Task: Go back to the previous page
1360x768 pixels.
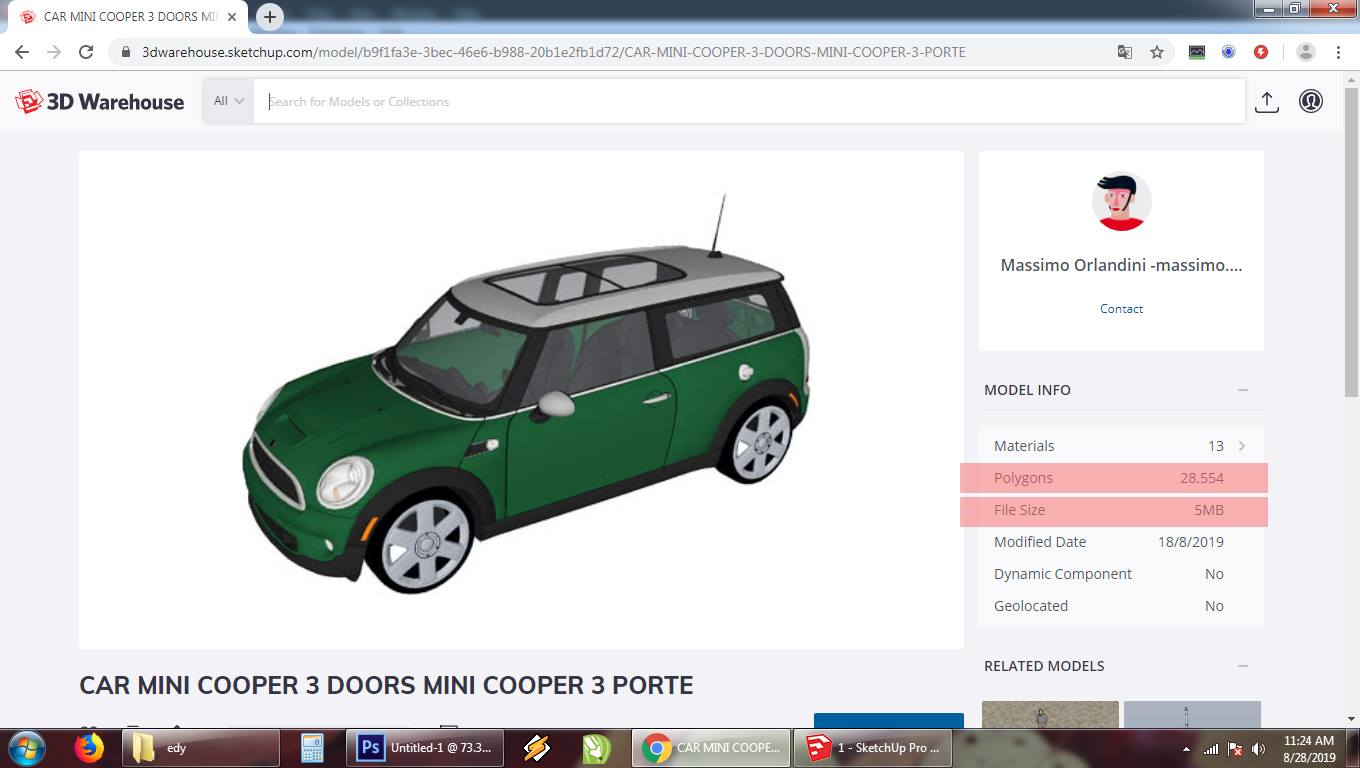Action: tap(22, 52)
